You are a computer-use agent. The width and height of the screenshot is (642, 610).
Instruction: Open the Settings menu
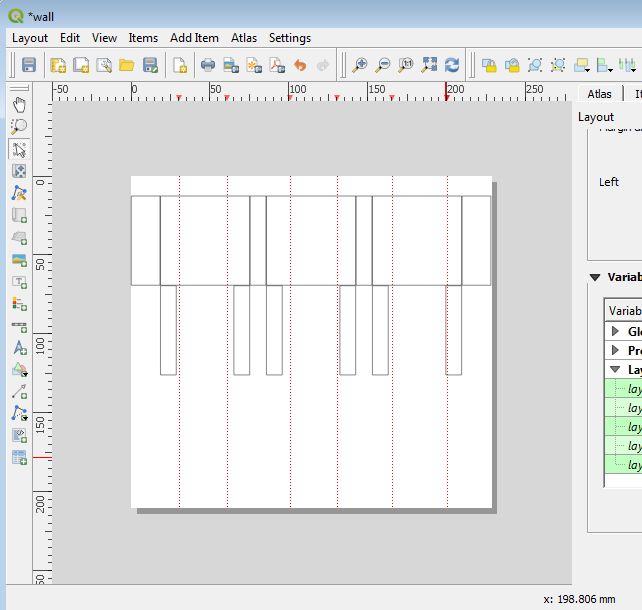pyautogui.click(x=289, y=38)
